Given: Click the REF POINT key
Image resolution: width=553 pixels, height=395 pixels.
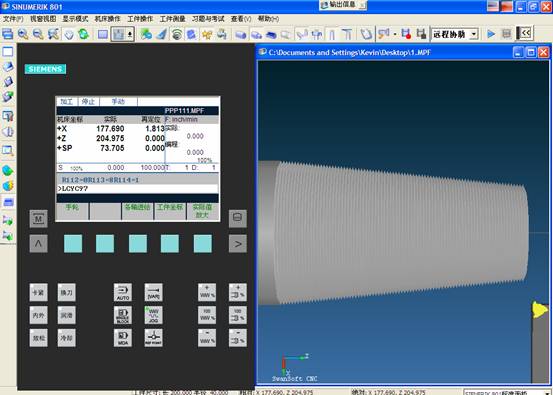Looking at the screenshot, I should click(153, 338).
